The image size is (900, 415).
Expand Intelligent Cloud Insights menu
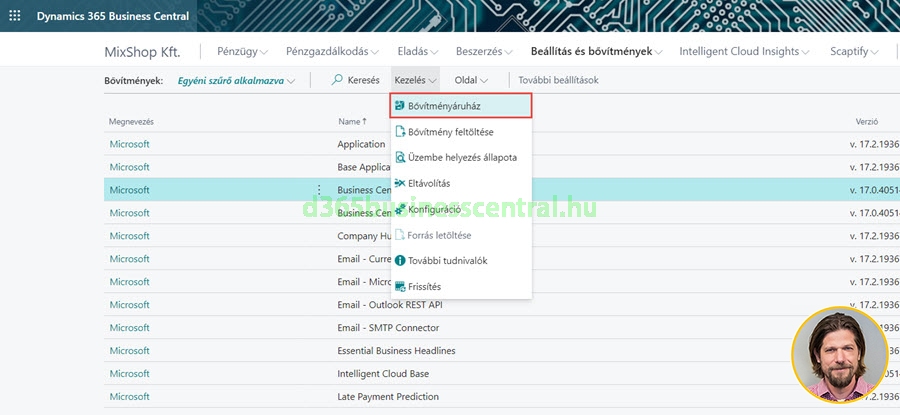click(x=744, y=52)
